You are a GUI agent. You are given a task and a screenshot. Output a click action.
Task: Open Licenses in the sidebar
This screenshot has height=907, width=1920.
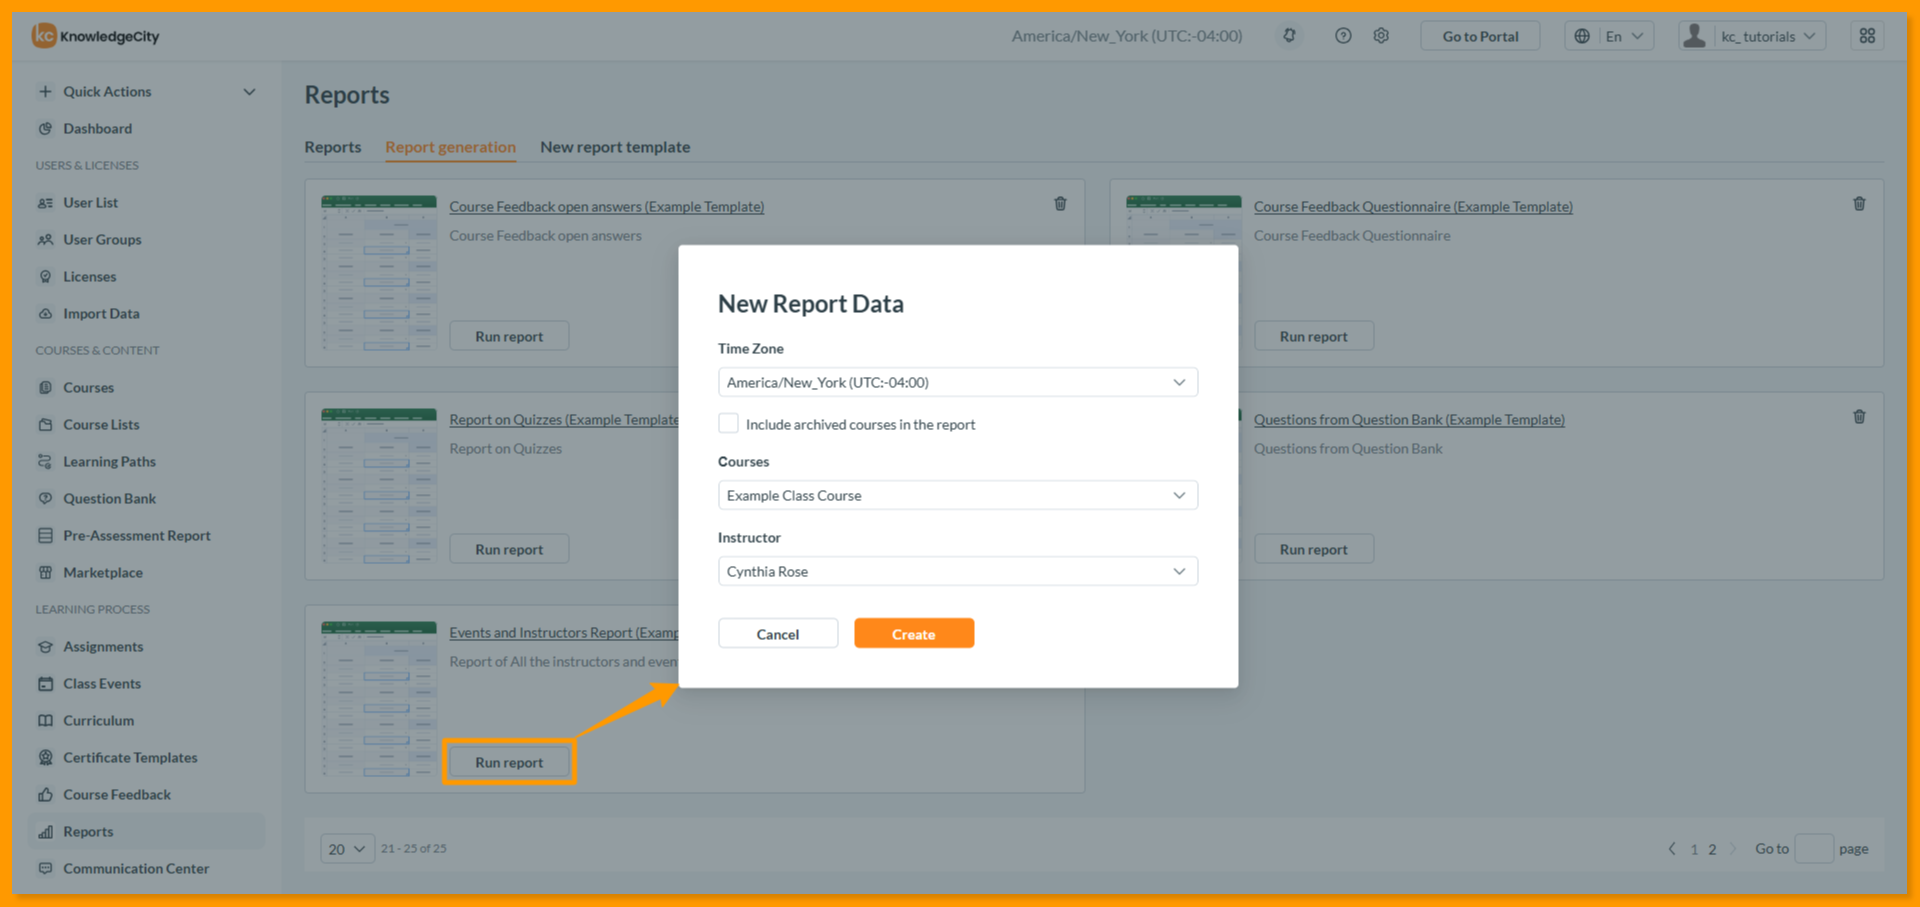tap(89, 276)
